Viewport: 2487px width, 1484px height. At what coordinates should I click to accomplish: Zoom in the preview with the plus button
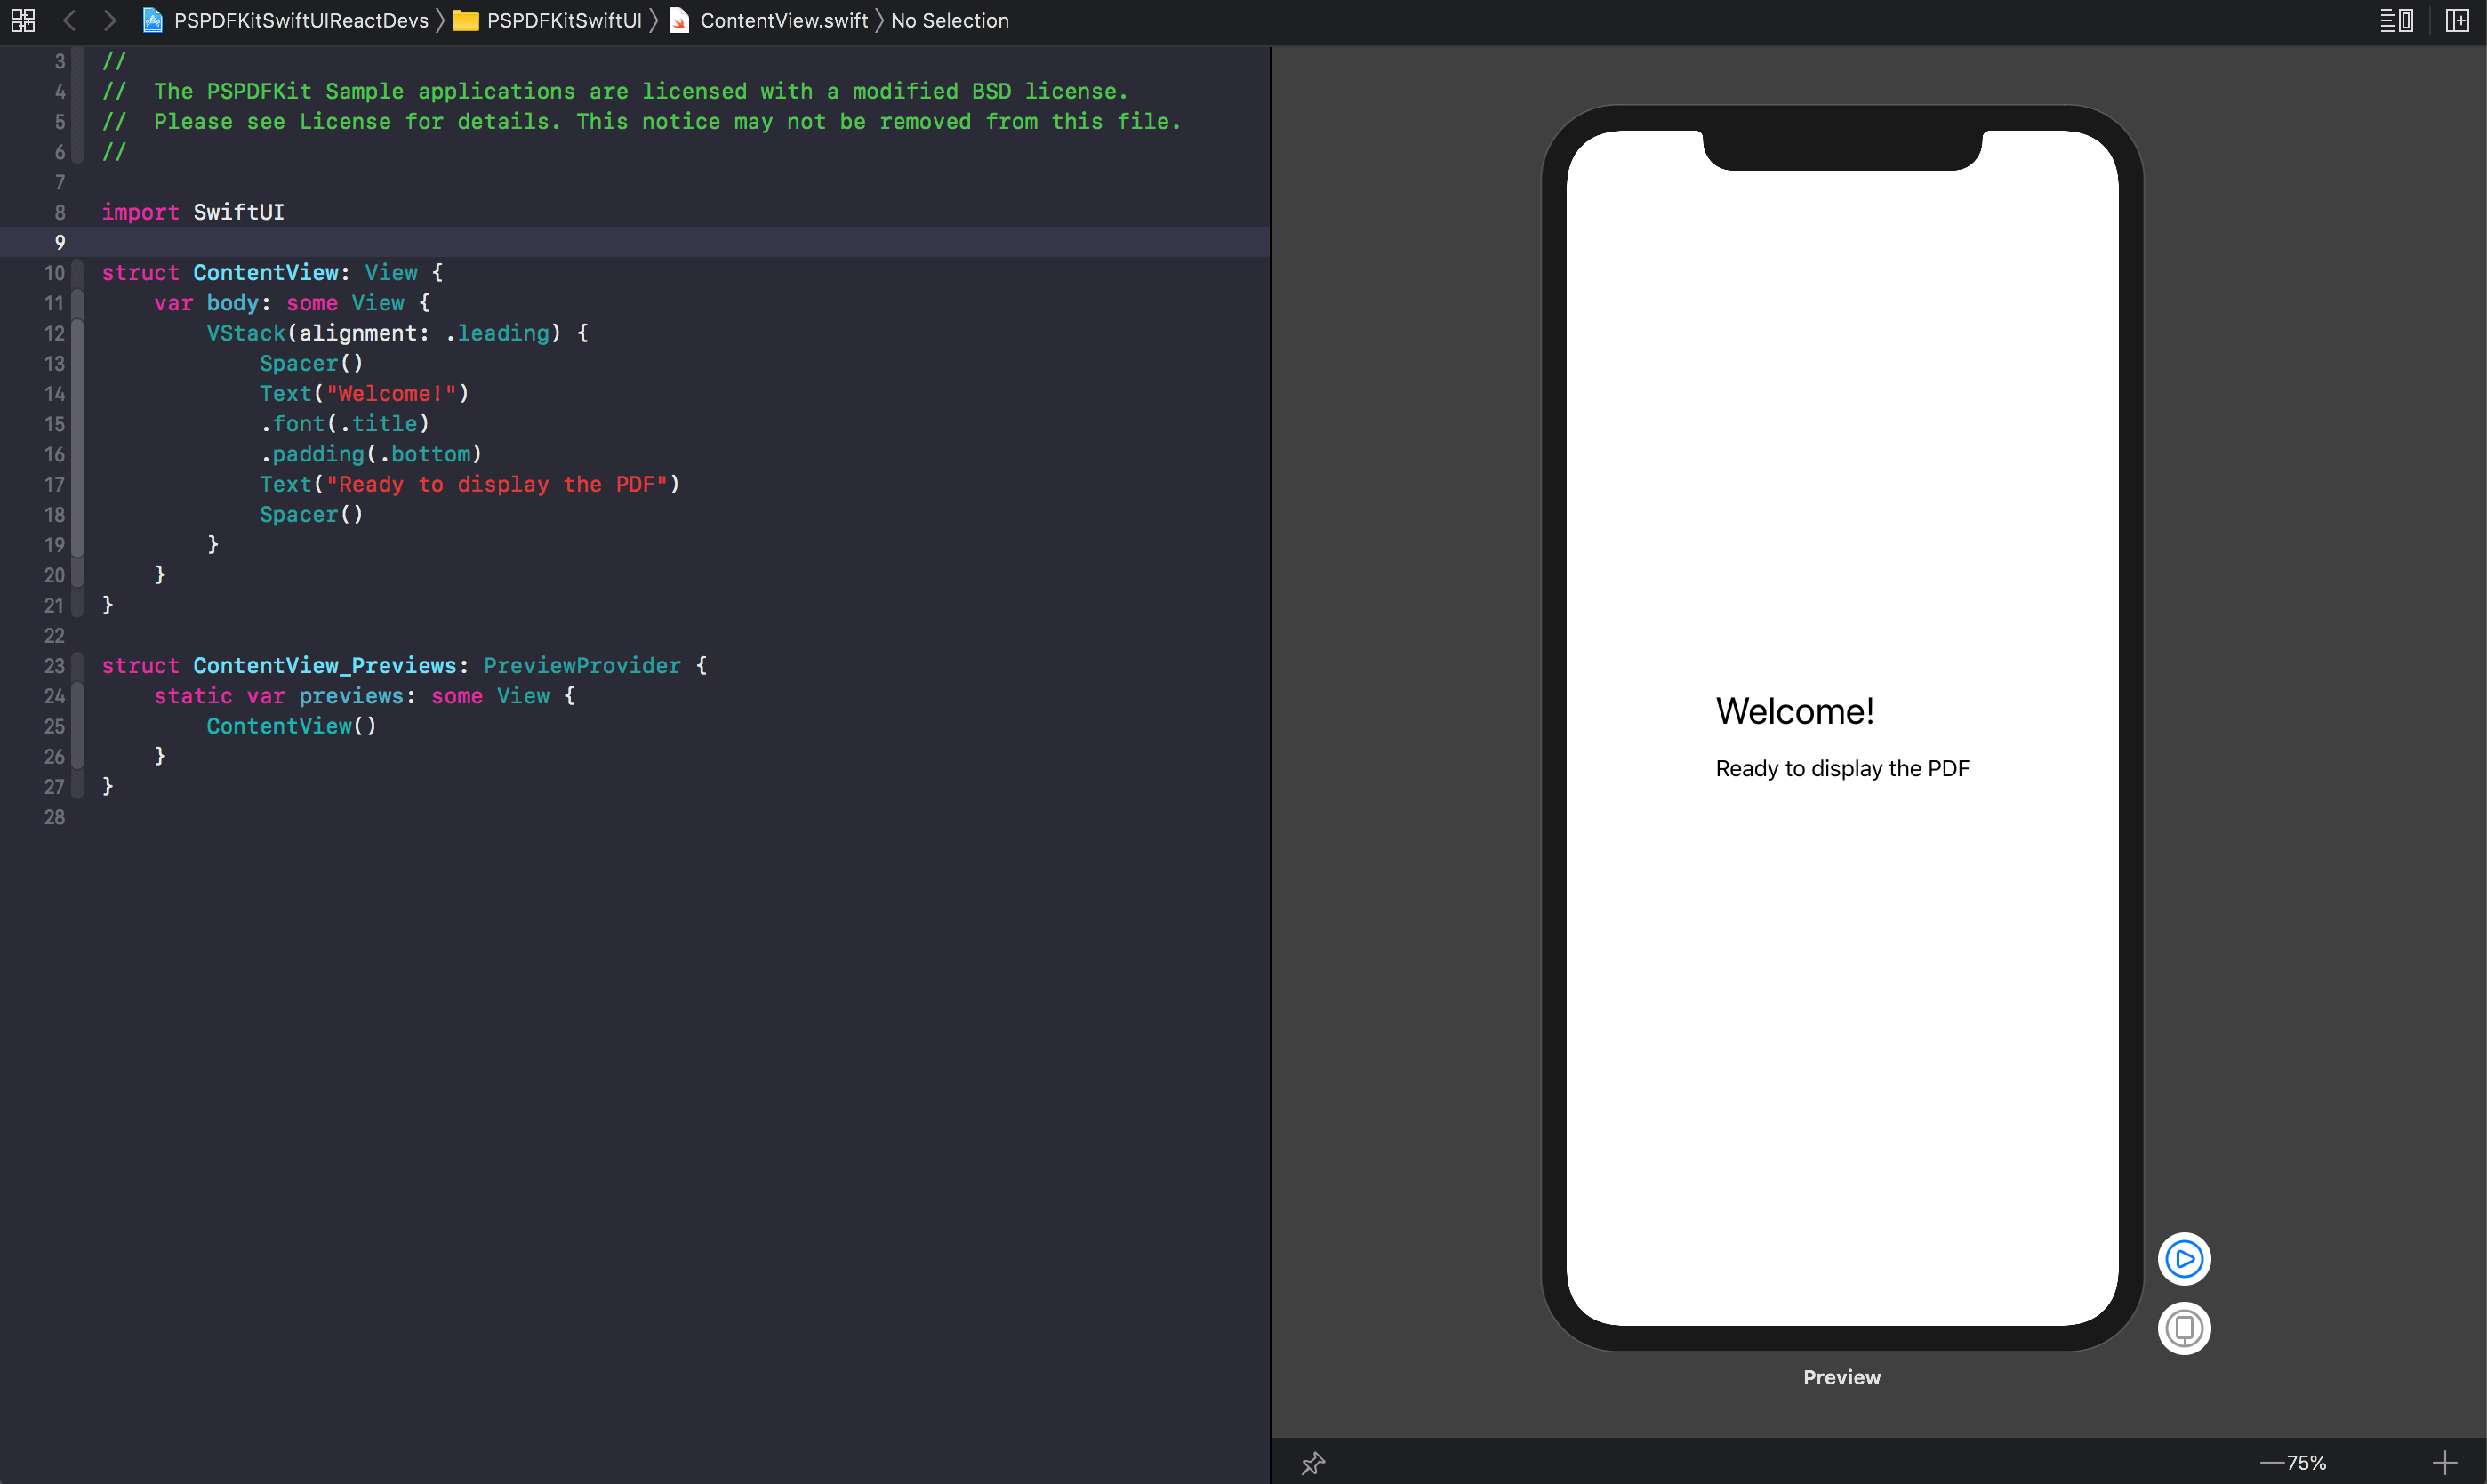[x=2444, y=1463]
